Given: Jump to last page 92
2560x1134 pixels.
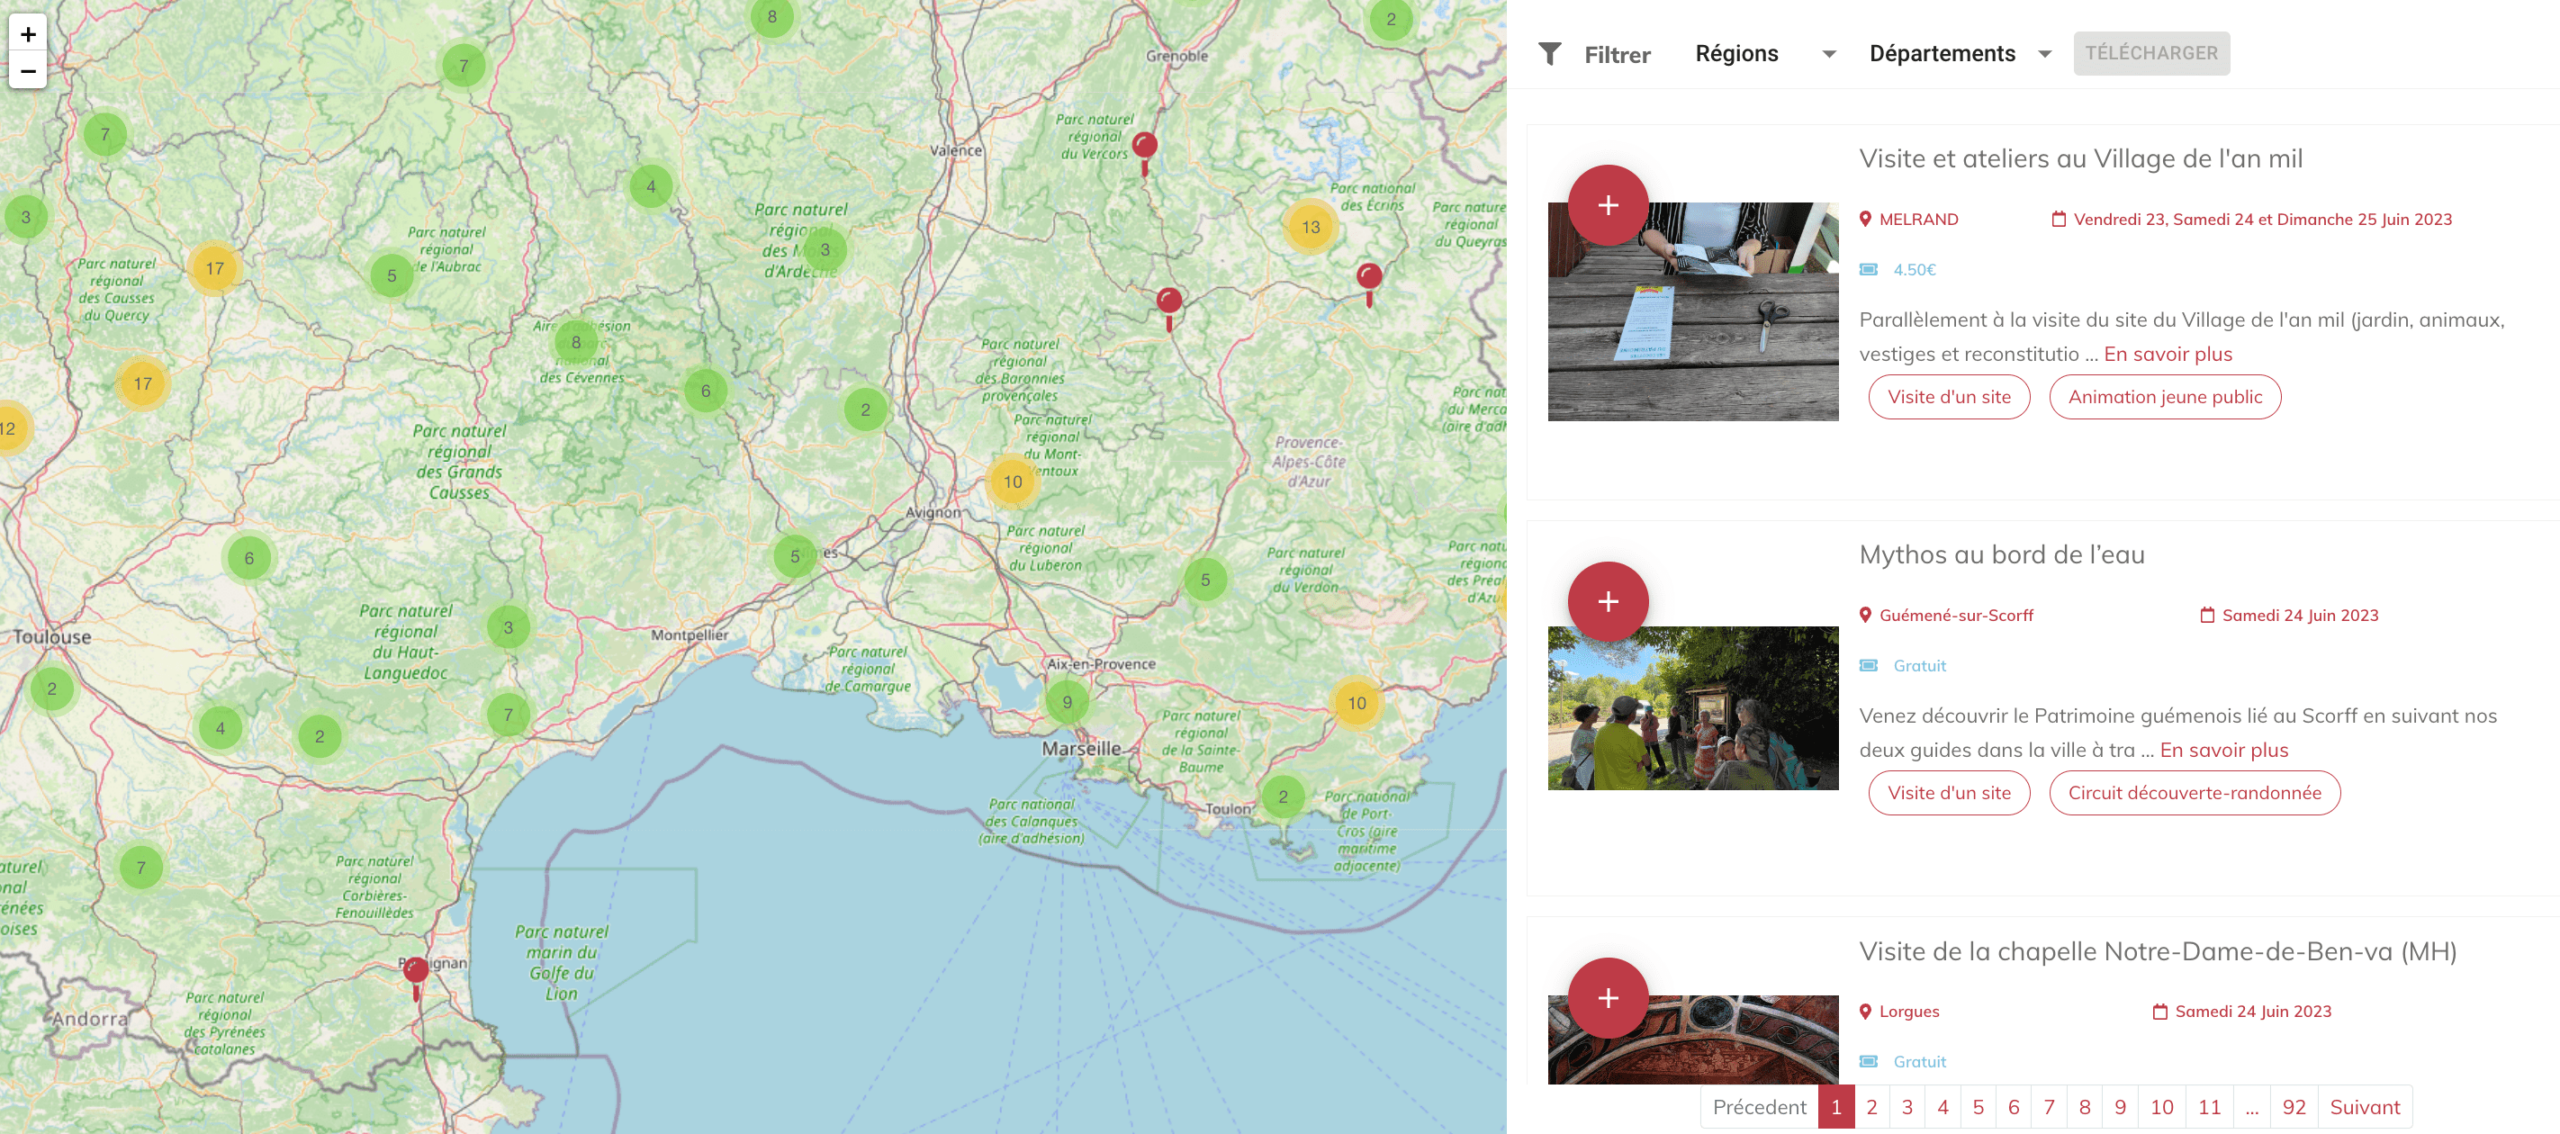Looking at the screenshot, I should coord(2293,1107).
